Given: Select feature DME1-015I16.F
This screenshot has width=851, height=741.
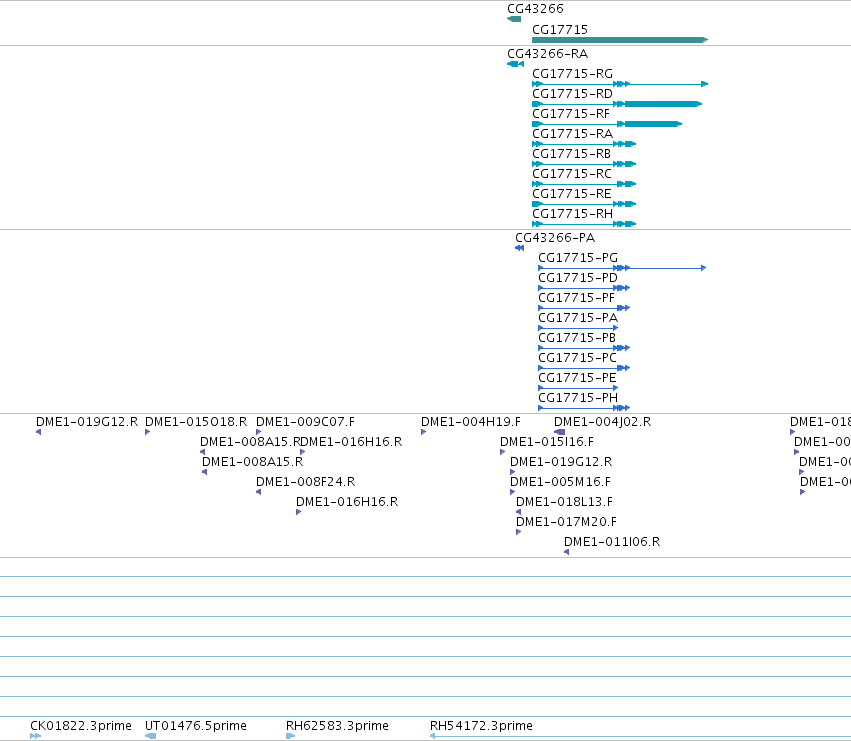Looking at the screenshot, I should [547, 442].
